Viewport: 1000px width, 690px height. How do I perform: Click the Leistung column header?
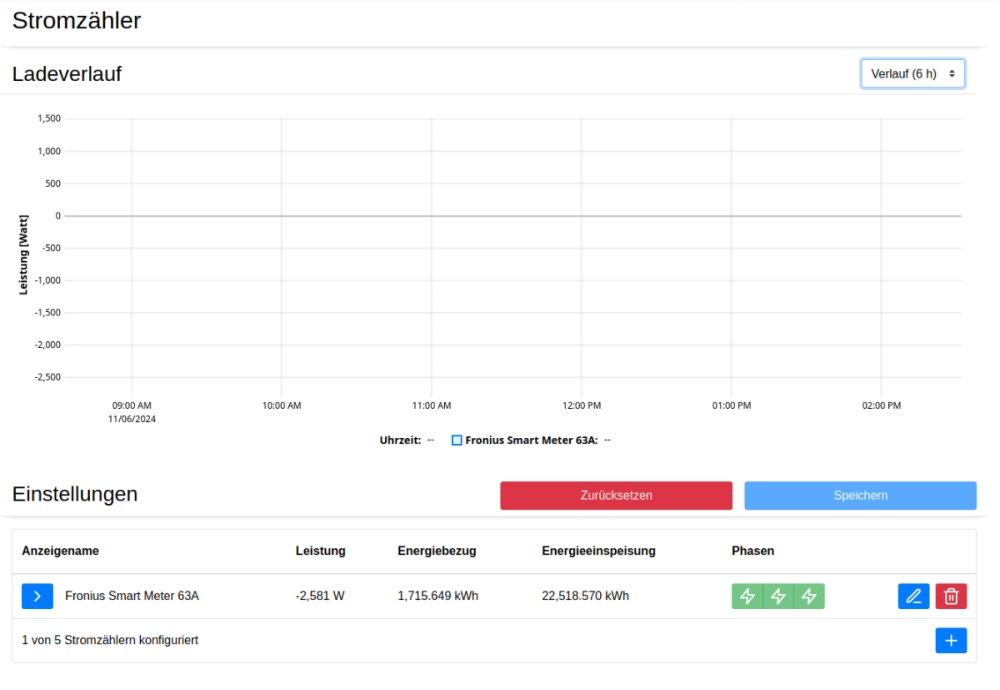click(x=320, y=551)
